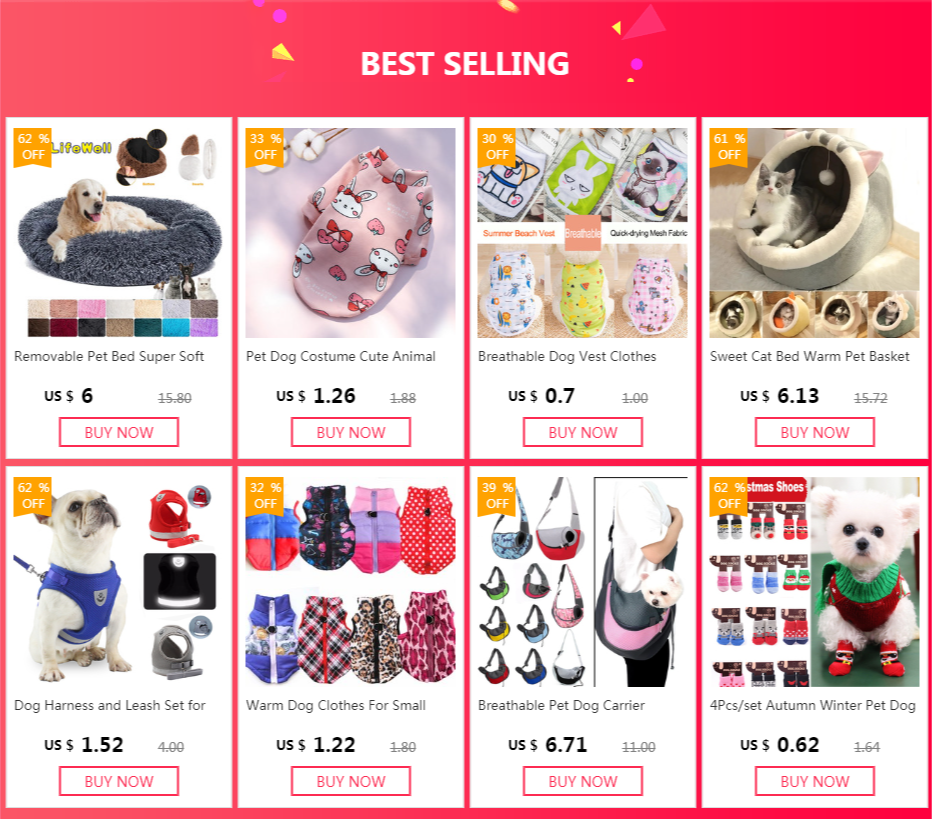Select the cat cave bed image
This screenshot has height=819, width=932.
(x=814, y=233)
